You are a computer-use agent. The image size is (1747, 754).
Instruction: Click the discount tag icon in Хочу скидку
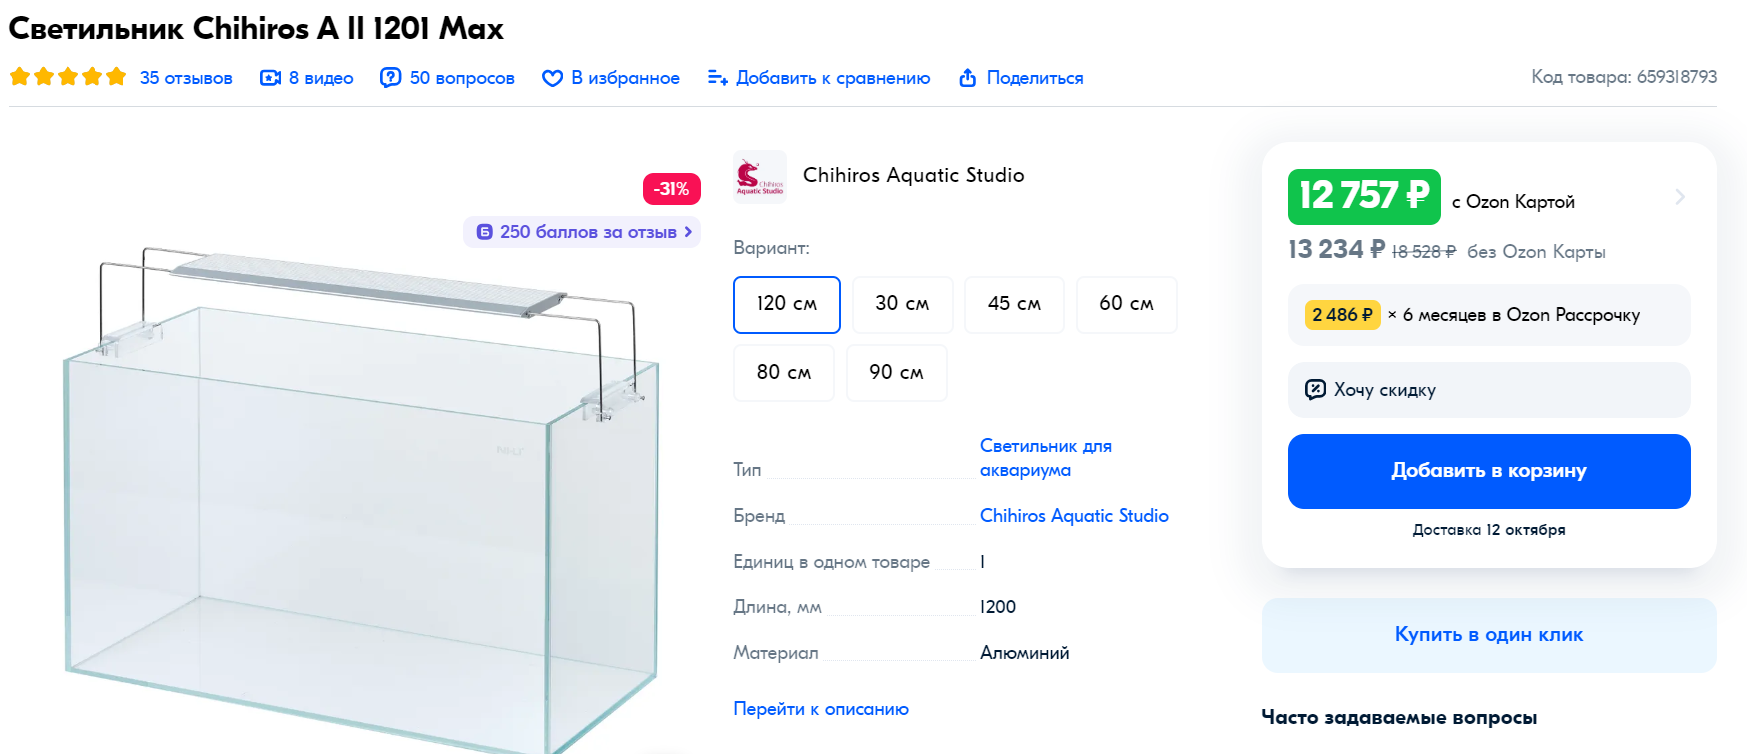pos(1316,389)
